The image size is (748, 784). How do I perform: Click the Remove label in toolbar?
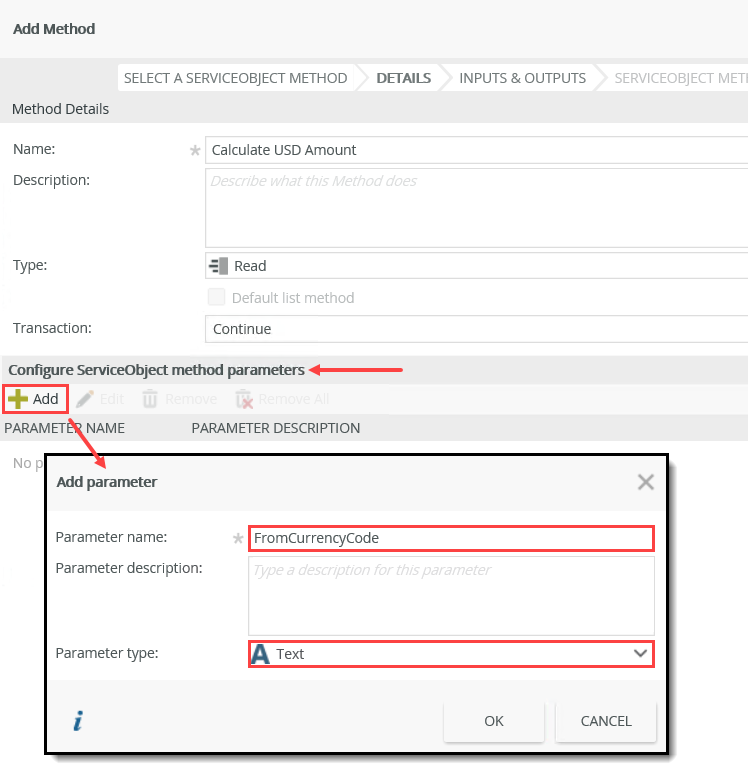point(191,399)
